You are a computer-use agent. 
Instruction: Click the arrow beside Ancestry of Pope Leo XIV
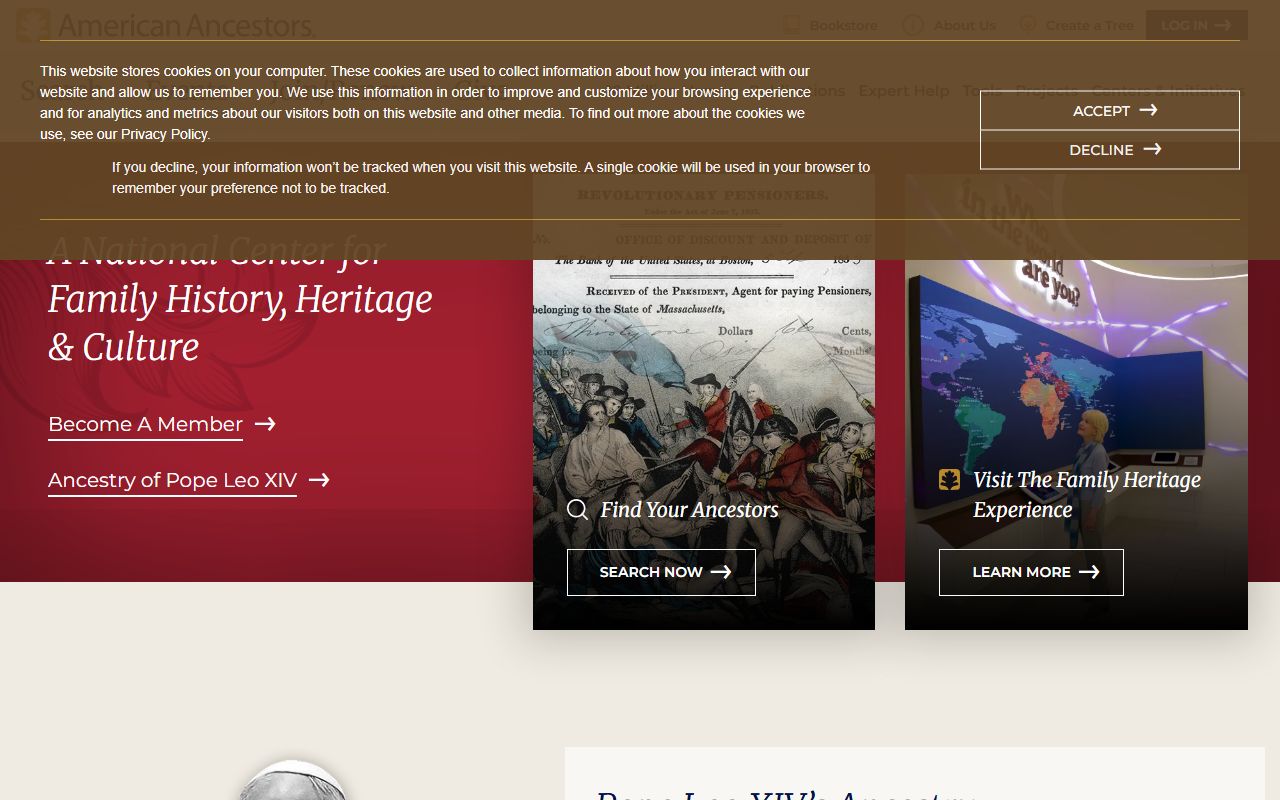319,480
